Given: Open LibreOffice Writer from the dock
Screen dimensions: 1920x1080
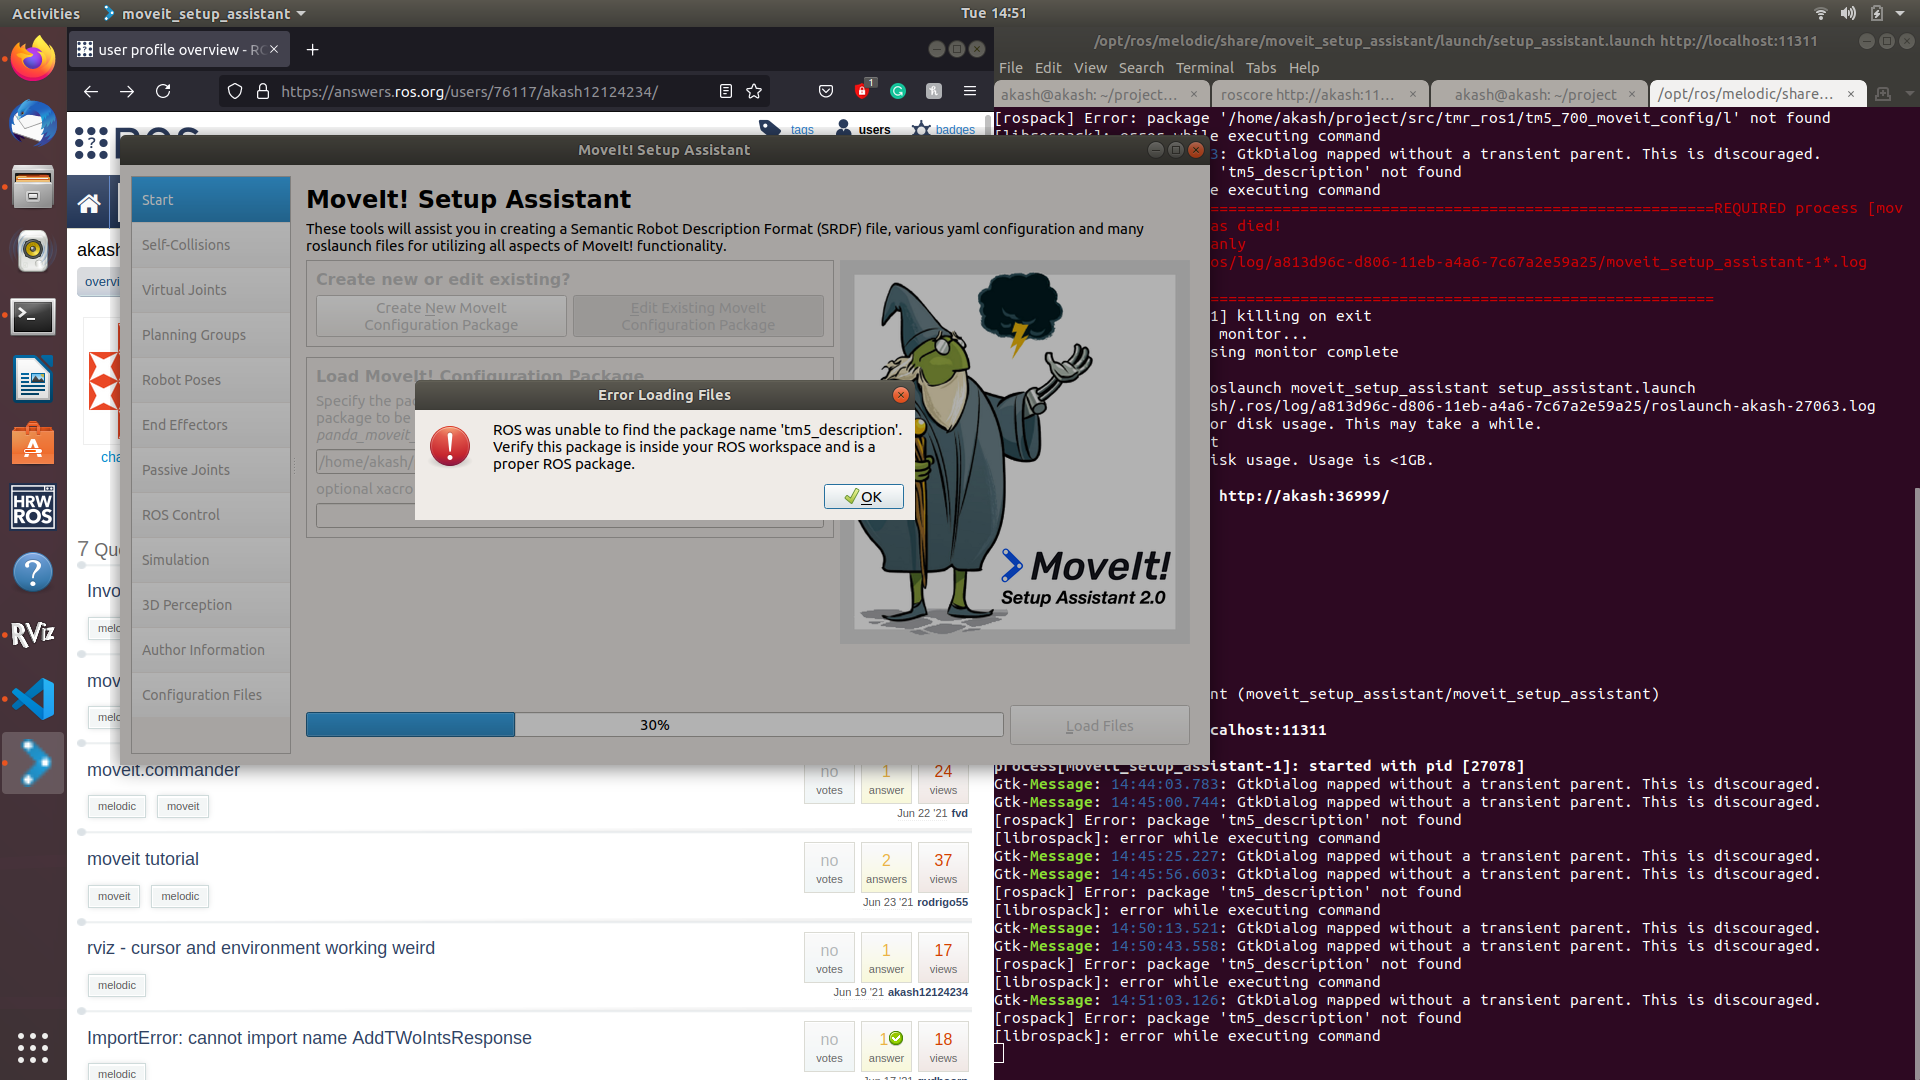Looking at the screenshot, I should 33,380.
